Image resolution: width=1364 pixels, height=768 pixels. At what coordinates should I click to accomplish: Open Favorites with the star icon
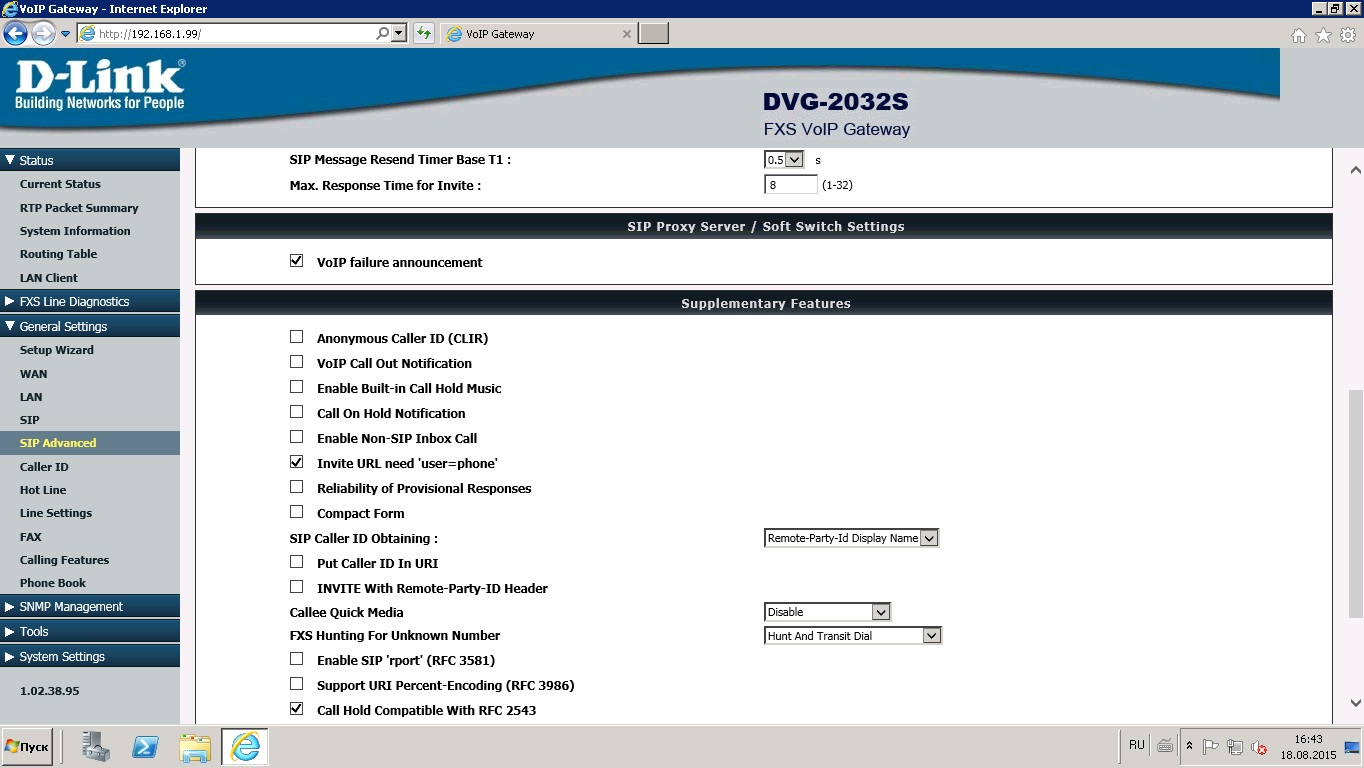click(x=1323, y=35)
